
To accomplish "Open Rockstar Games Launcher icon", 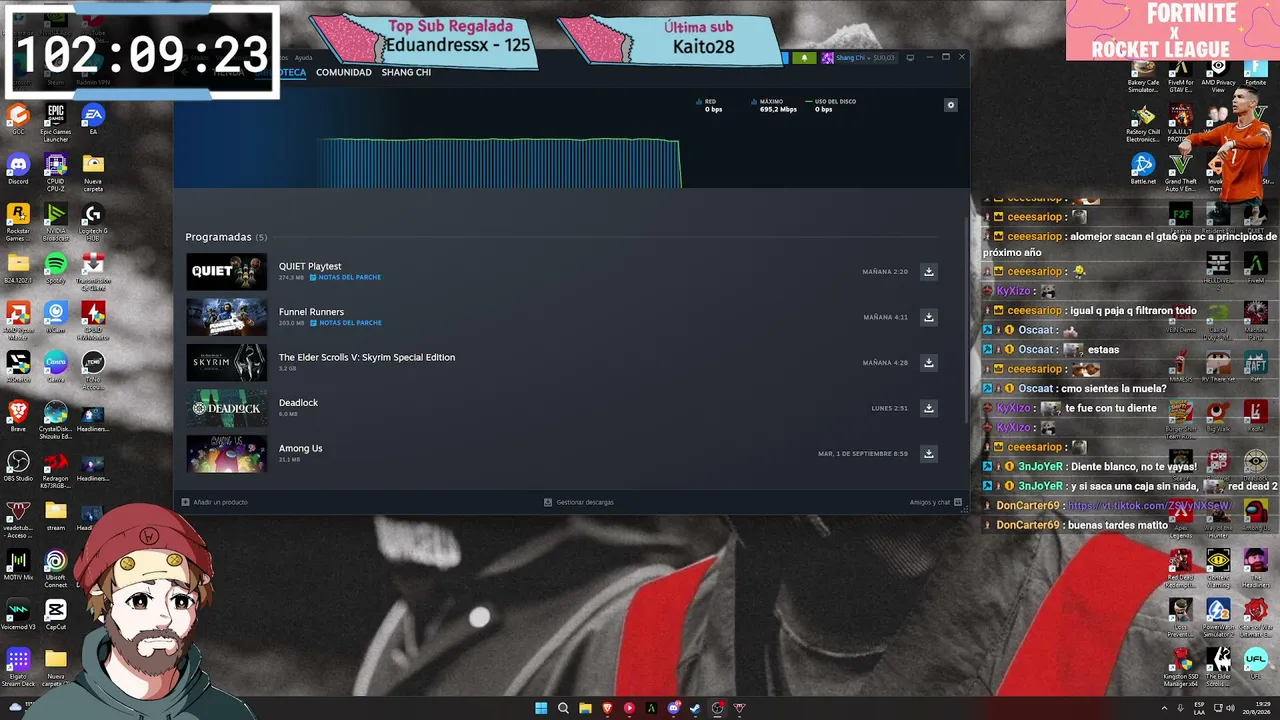I will pos(18,221).
